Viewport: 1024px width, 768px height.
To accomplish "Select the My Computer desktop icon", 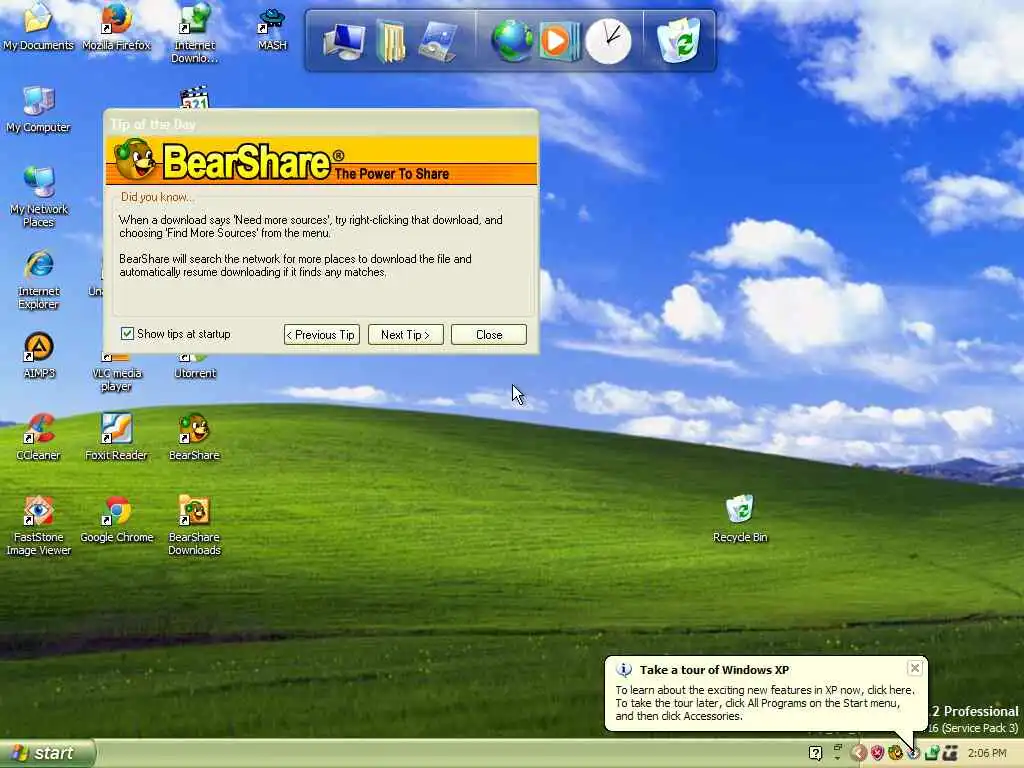I will coord(38,110).
